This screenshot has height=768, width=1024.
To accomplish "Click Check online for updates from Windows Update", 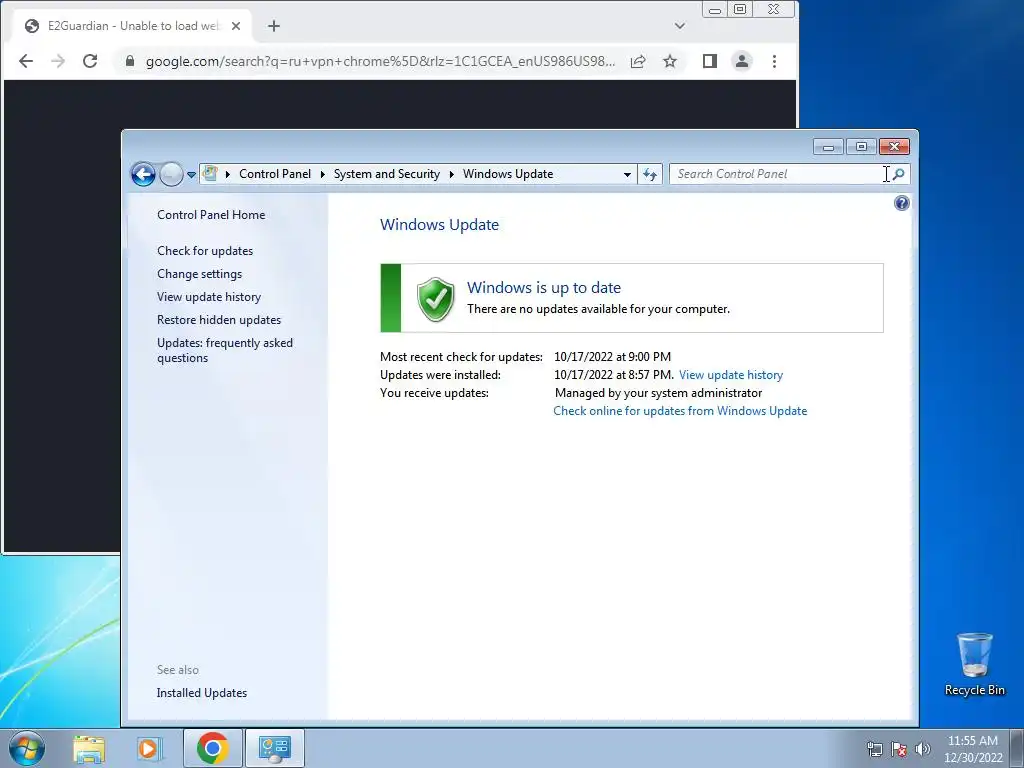I will 680,411.
